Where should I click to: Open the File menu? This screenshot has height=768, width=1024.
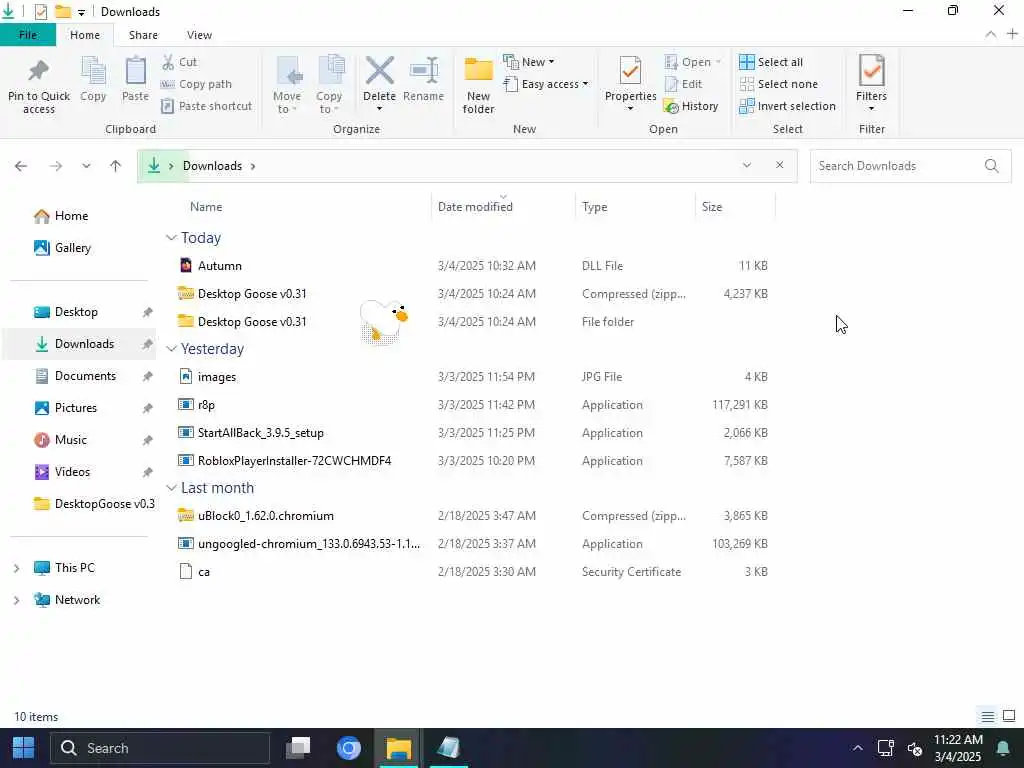(28, 35)
